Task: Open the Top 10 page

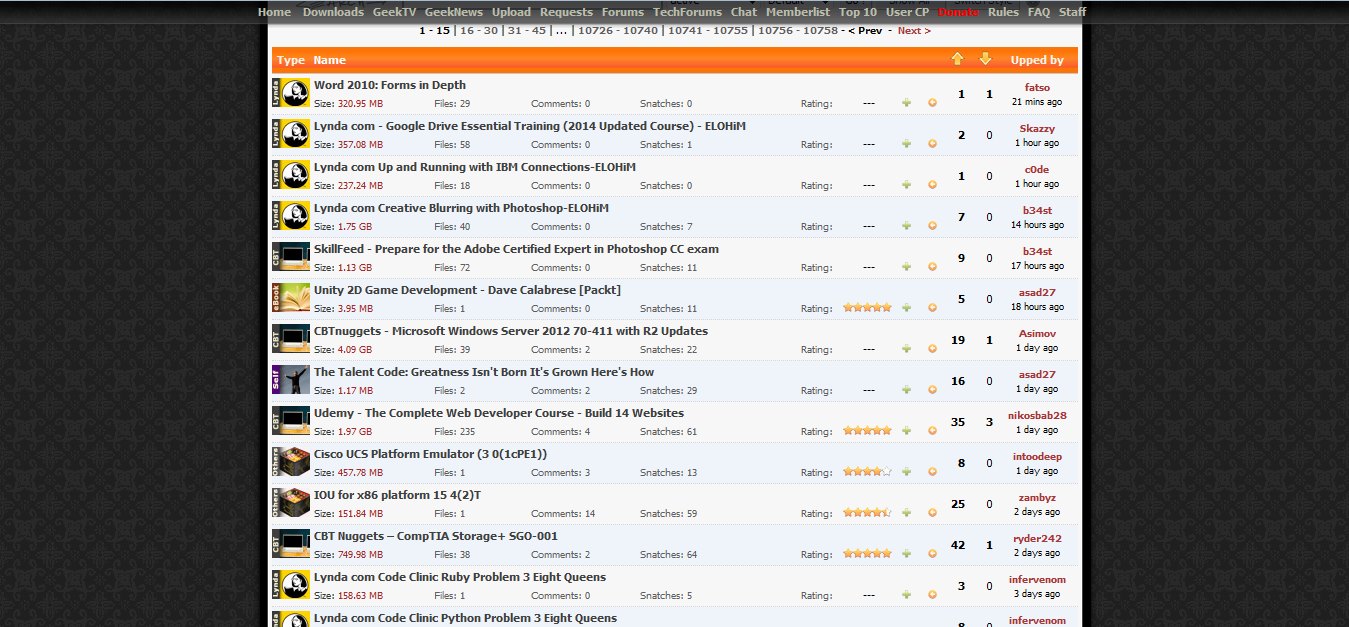Action: coord(858,12)
